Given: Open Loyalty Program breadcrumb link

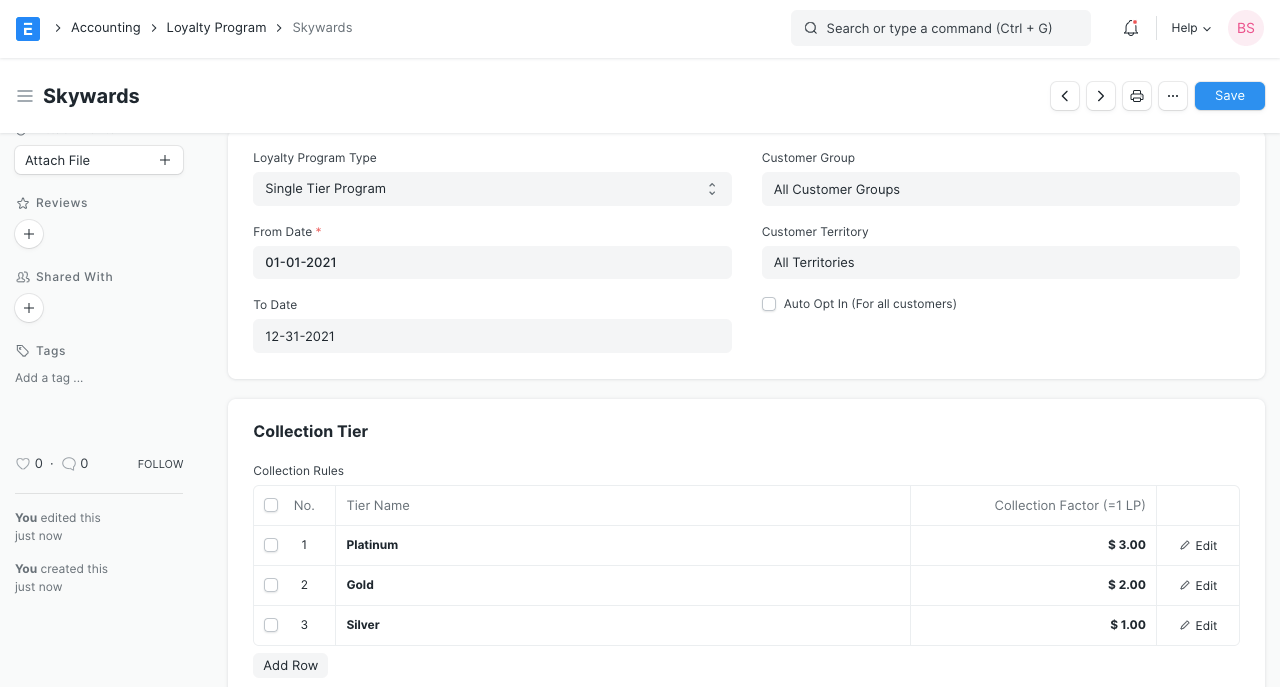Looking at the screenshot, I should (216, 28).
